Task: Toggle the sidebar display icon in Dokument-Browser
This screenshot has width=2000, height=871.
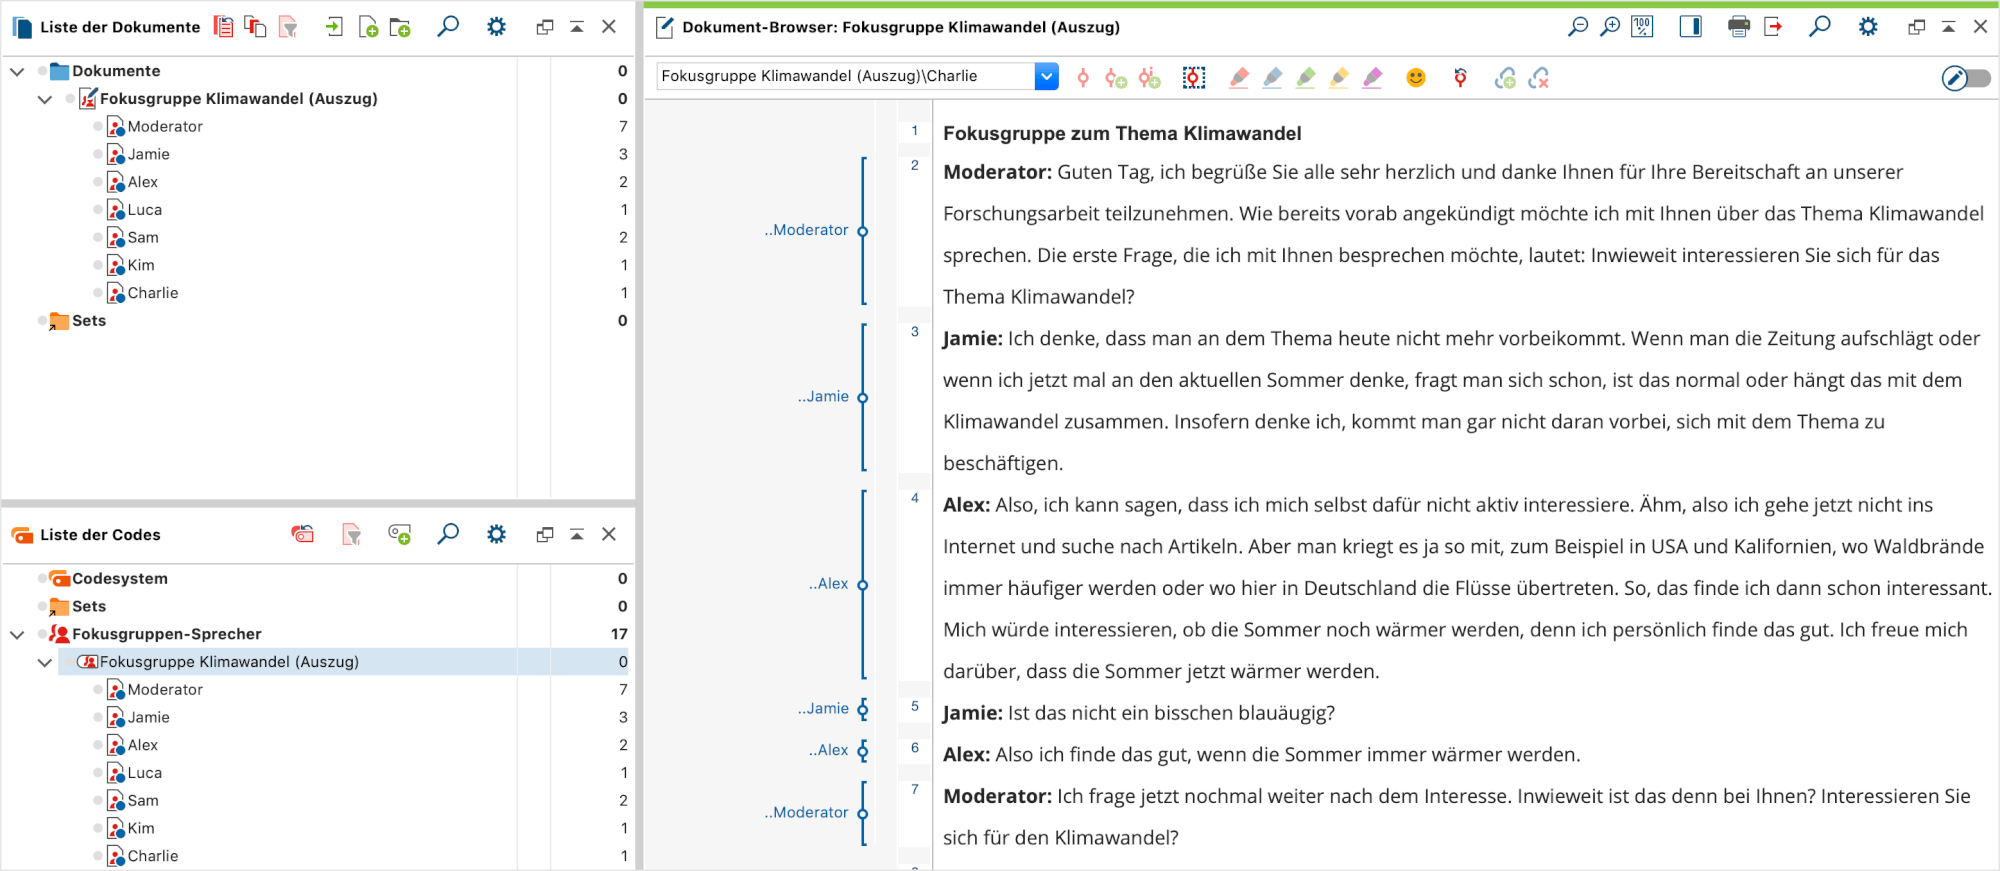Action: 1691,27
